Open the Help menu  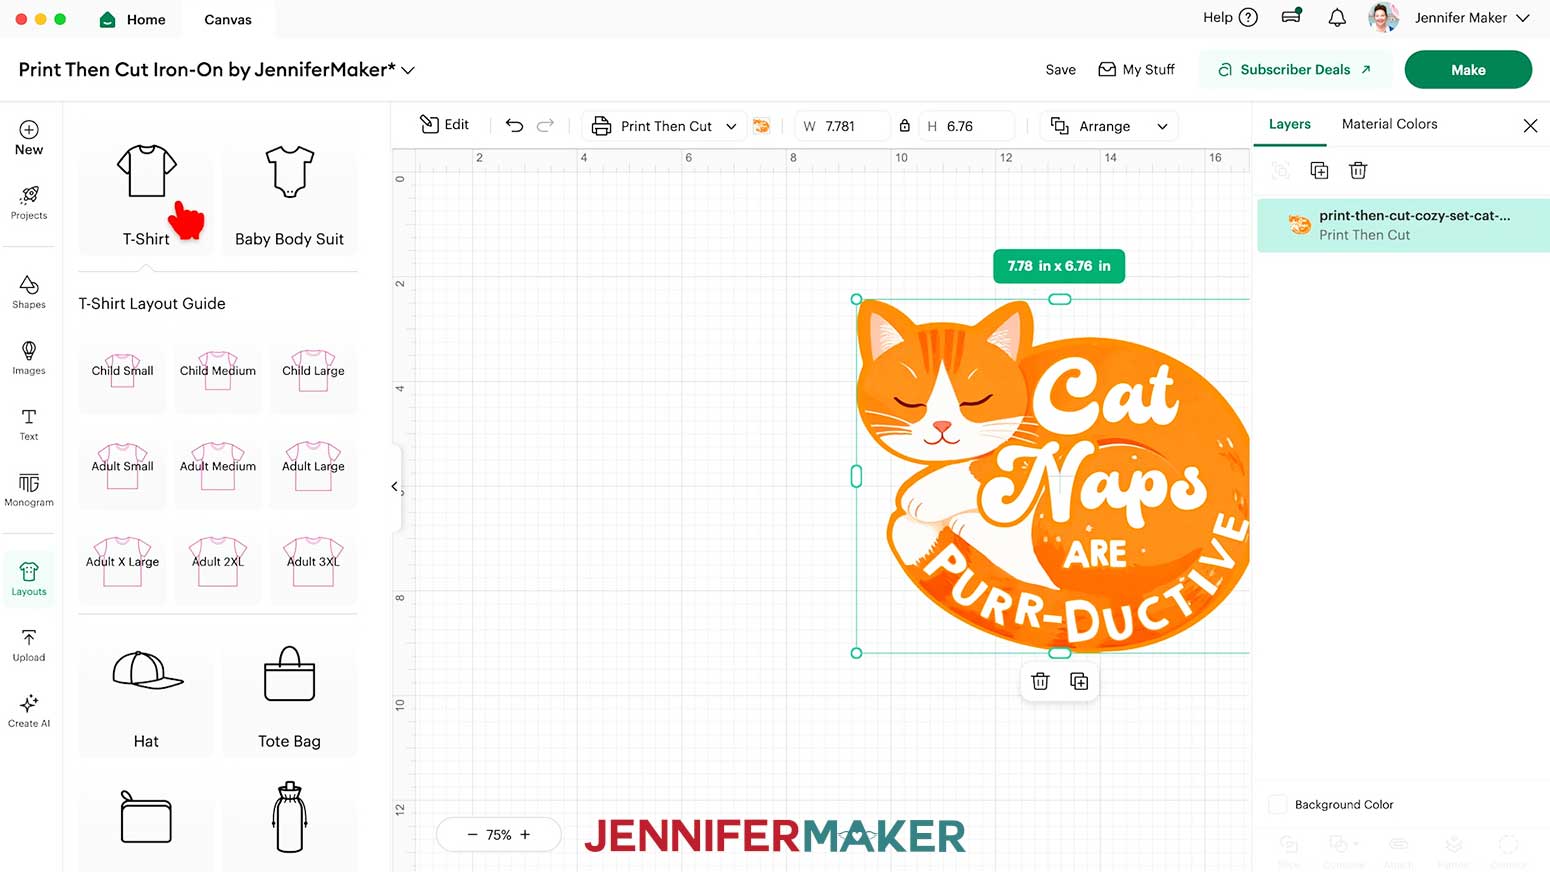tap(1230, 17)
